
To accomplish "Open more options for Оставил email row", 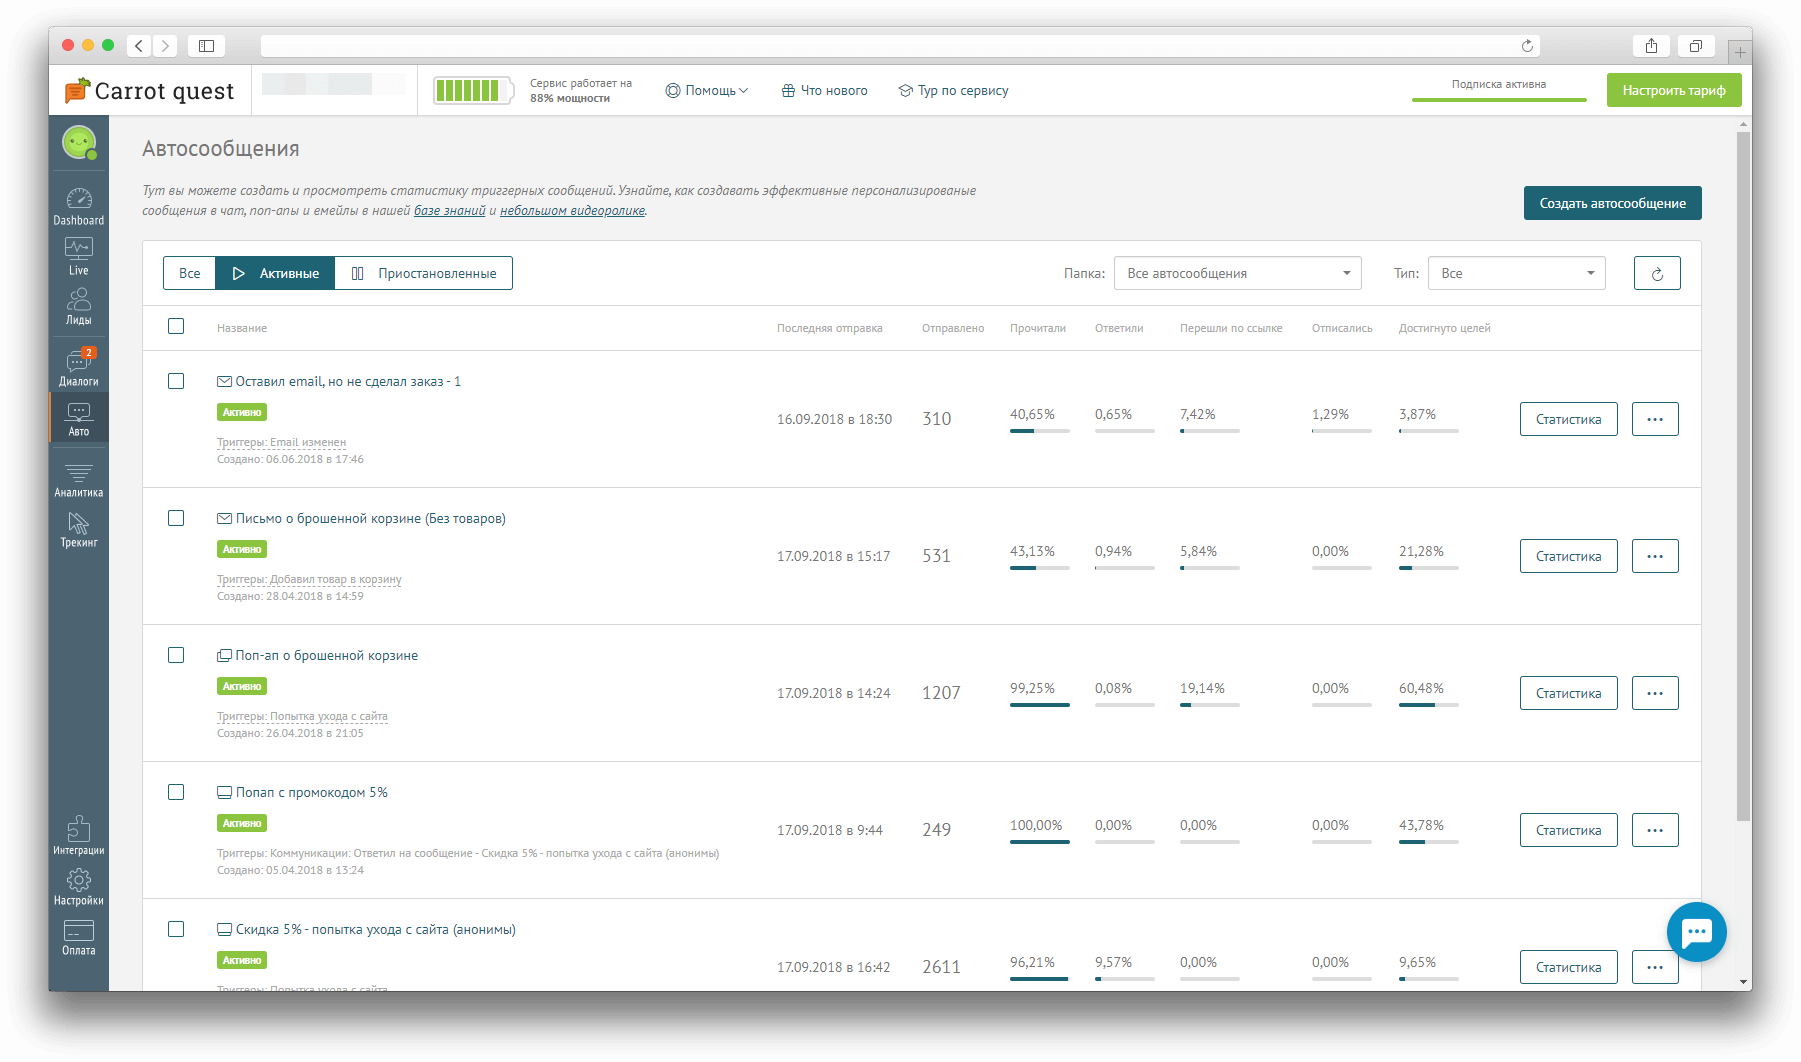I will (1655, 419).
